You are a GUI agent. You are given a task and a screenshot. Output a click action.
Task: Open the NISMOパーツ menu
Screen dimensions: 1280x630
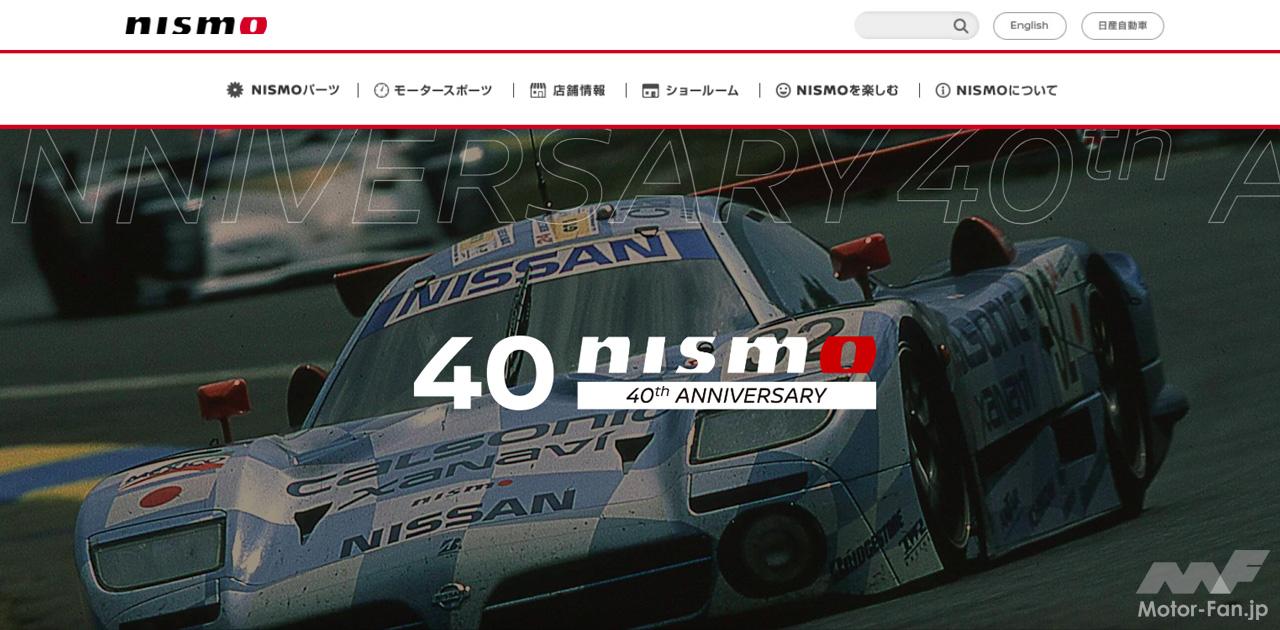283,90
